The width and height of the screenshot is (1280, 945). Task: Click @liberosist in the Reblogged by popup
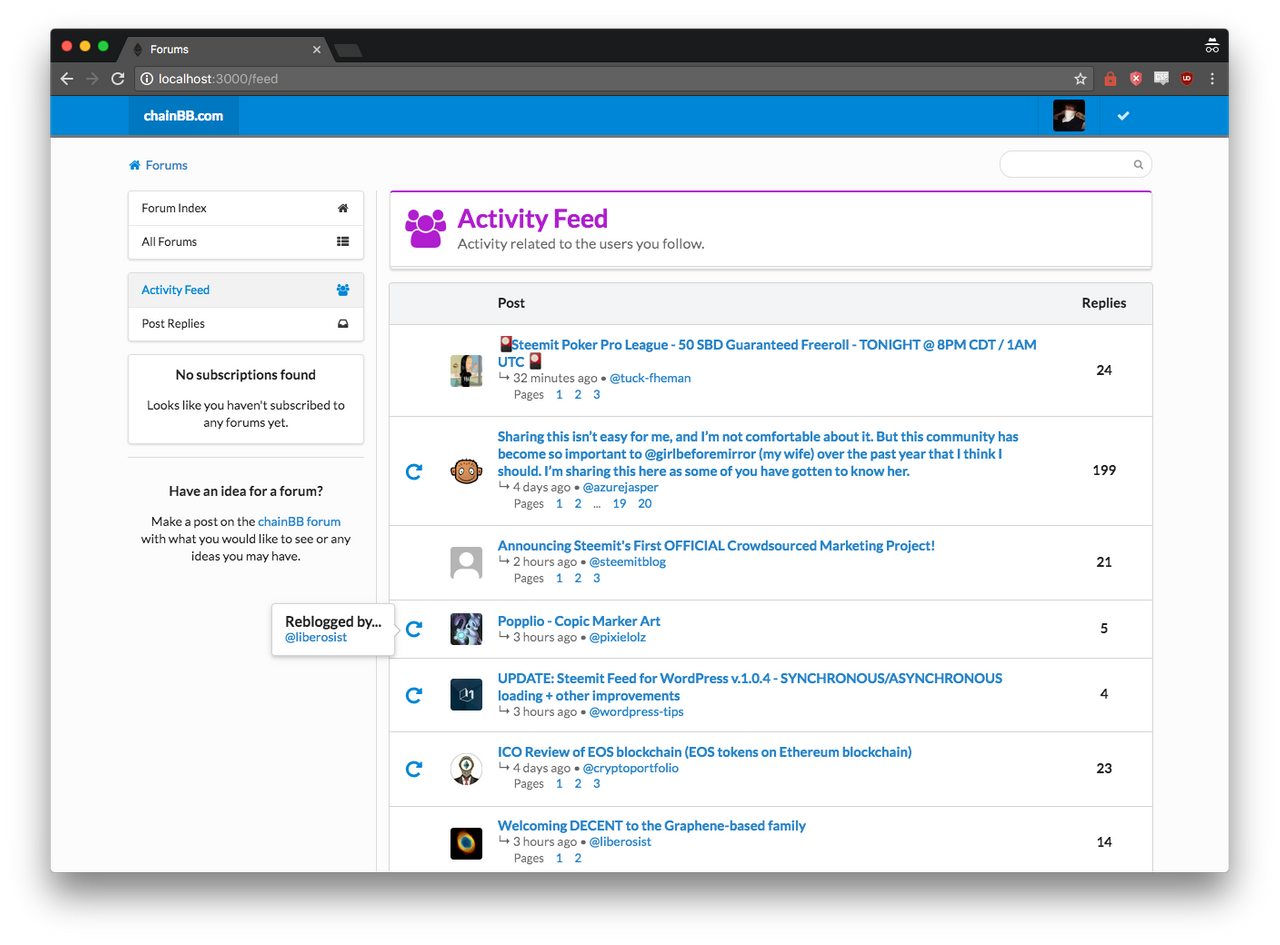coord(316,638)
